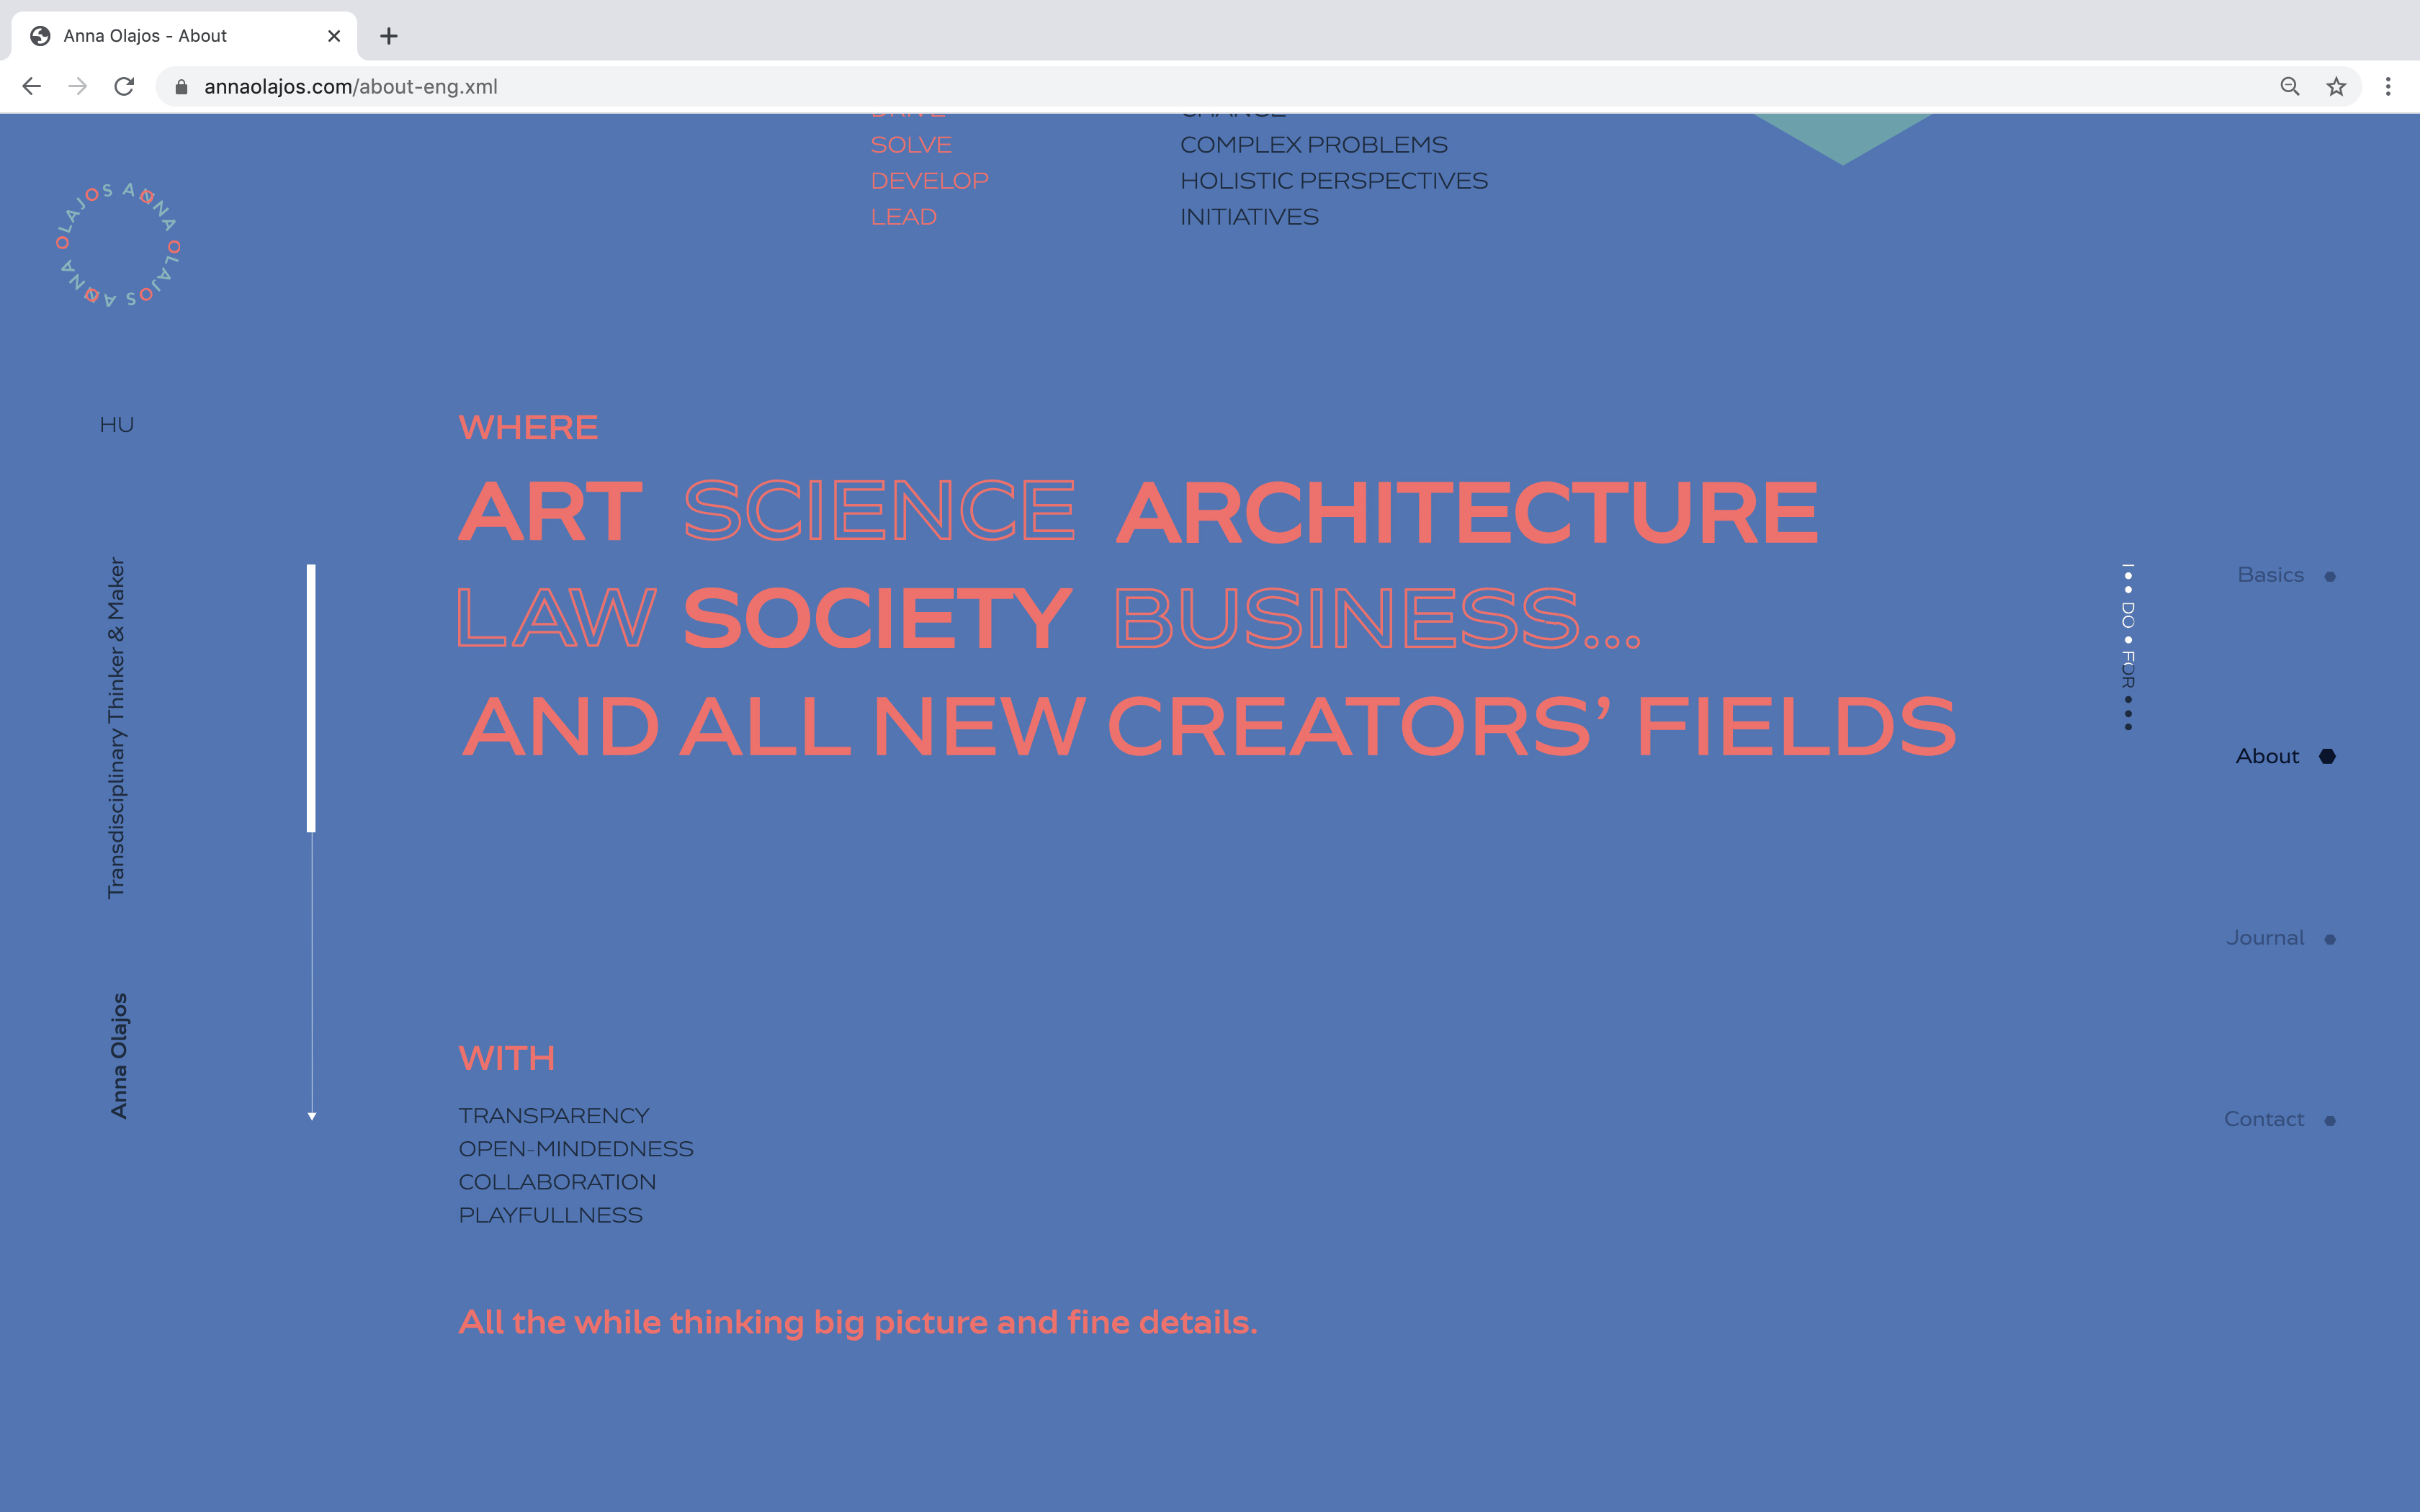
Task: Close the Anna Olajos - About tab
Action: pyautogui.click(x=334, y=36)
